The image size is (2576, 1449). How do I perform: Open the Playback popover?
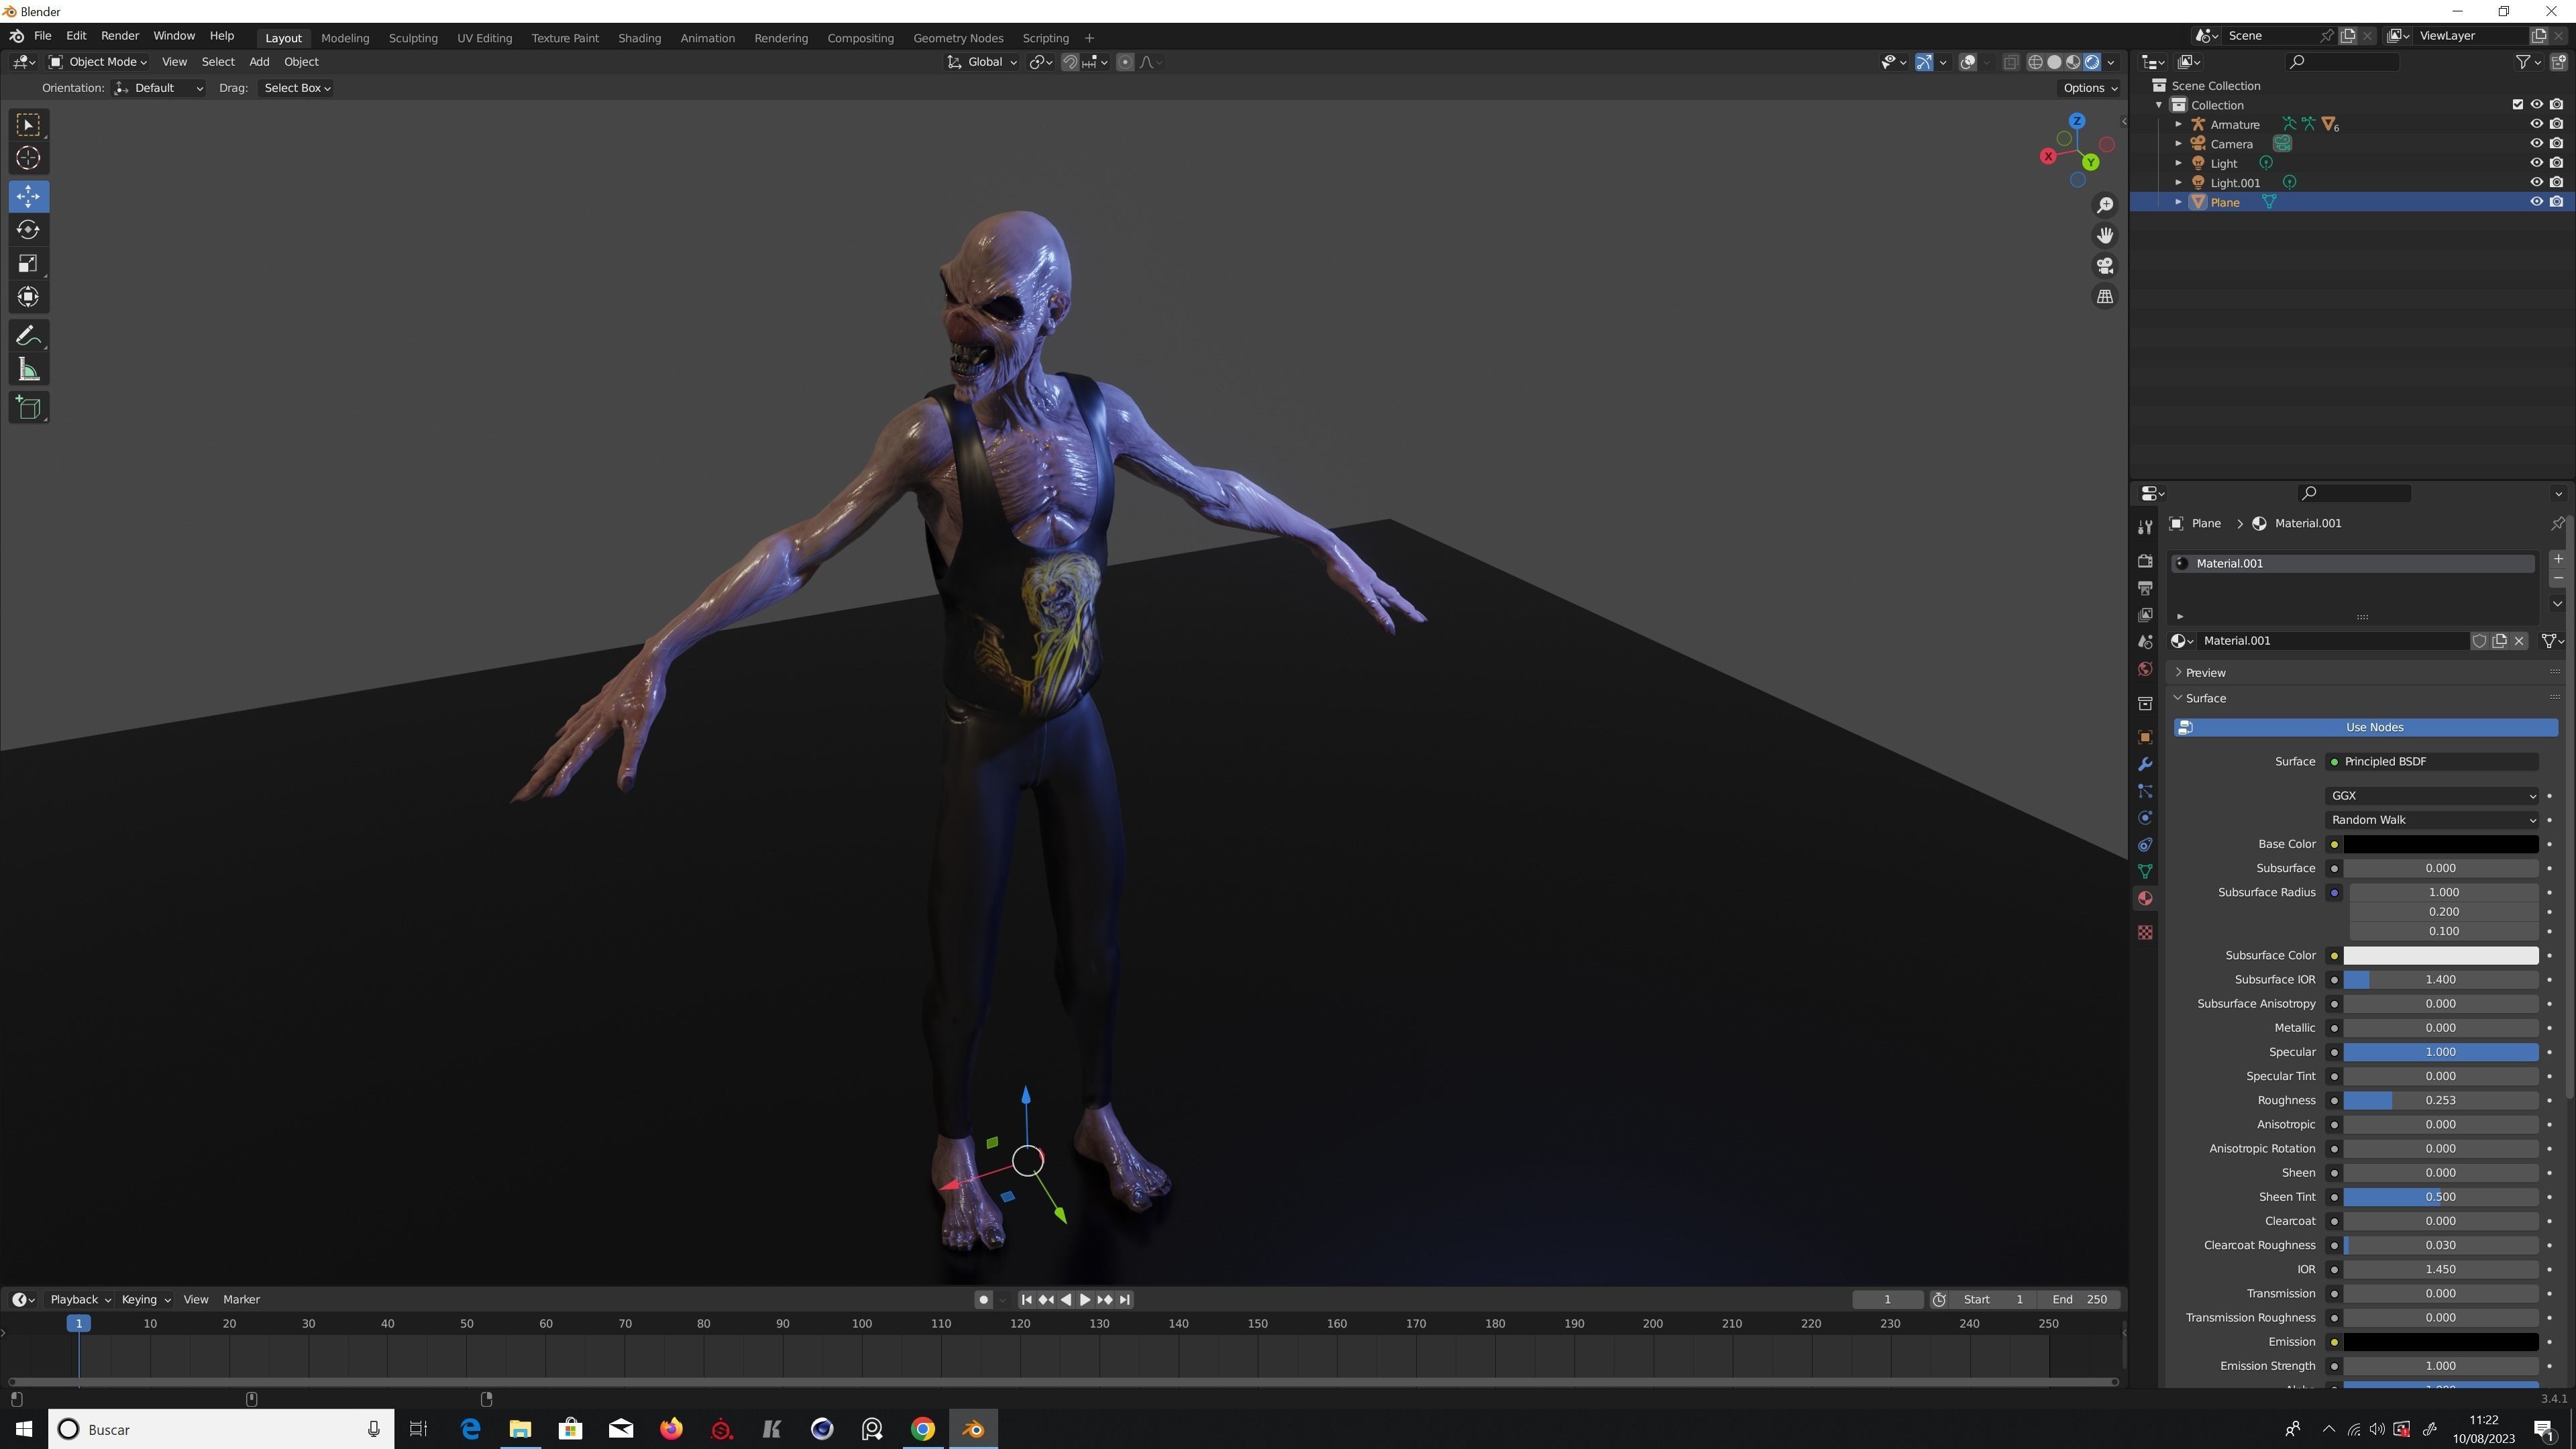click(80, 1300)
